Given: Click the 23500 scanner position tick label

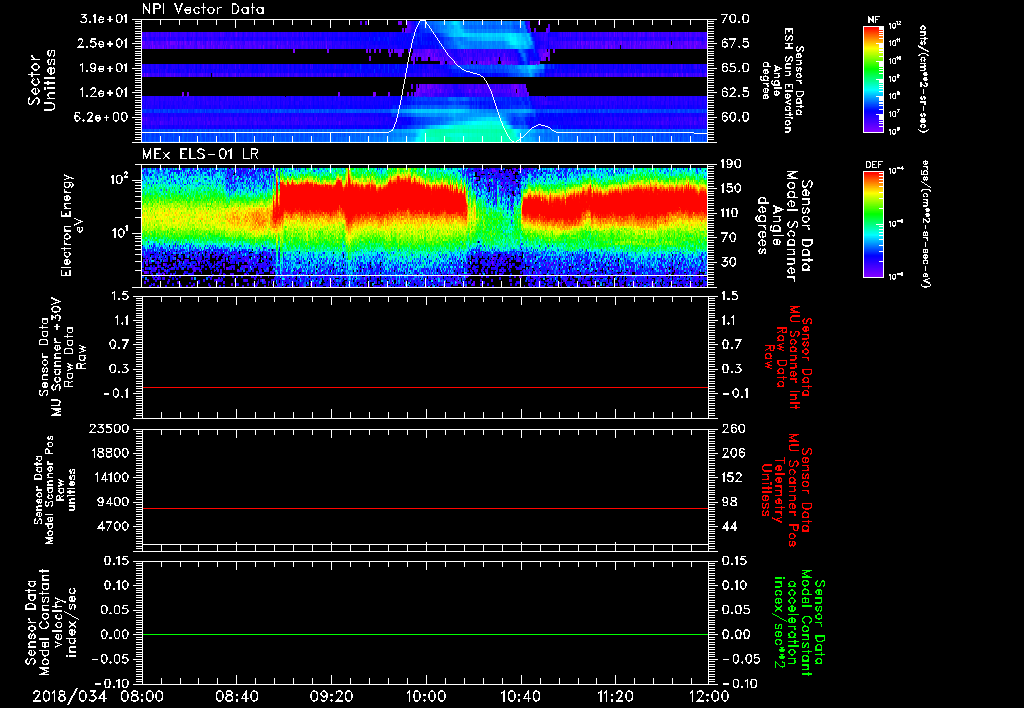Looking at the screenshot, I should (109, 428).
